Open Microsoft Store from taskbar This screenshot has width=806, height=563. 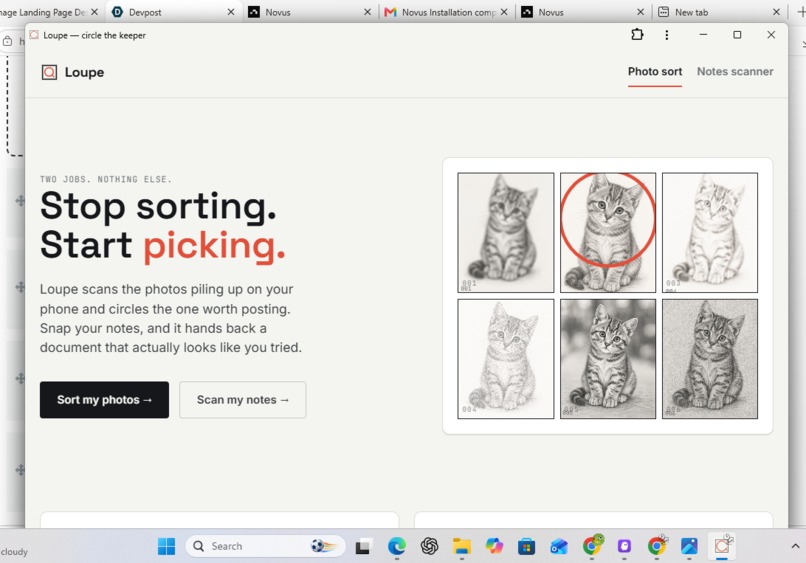point(526,546)
